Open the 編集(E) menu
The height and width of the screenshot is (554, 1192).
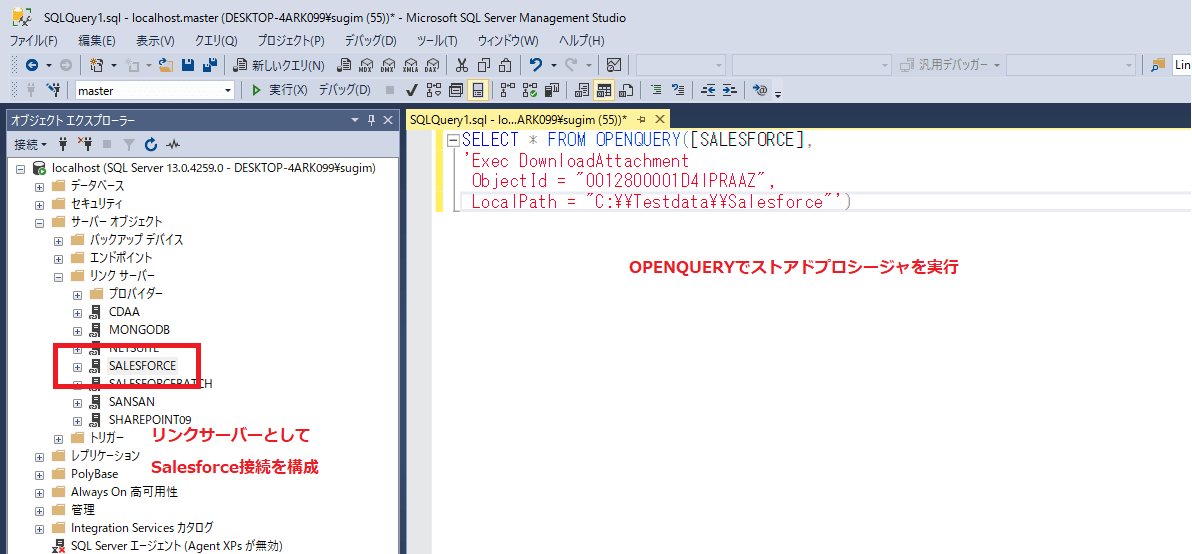97,40
